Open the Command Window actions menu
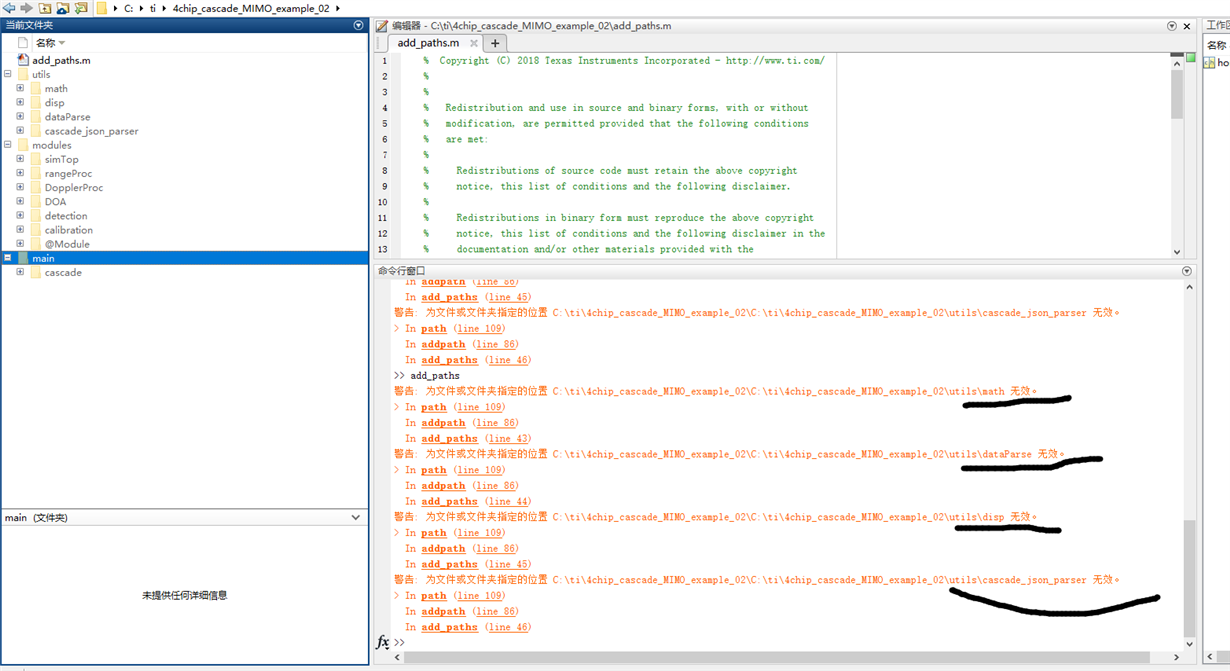The height and width of the screenshot is (671, 1230). tap(1187, 271)
